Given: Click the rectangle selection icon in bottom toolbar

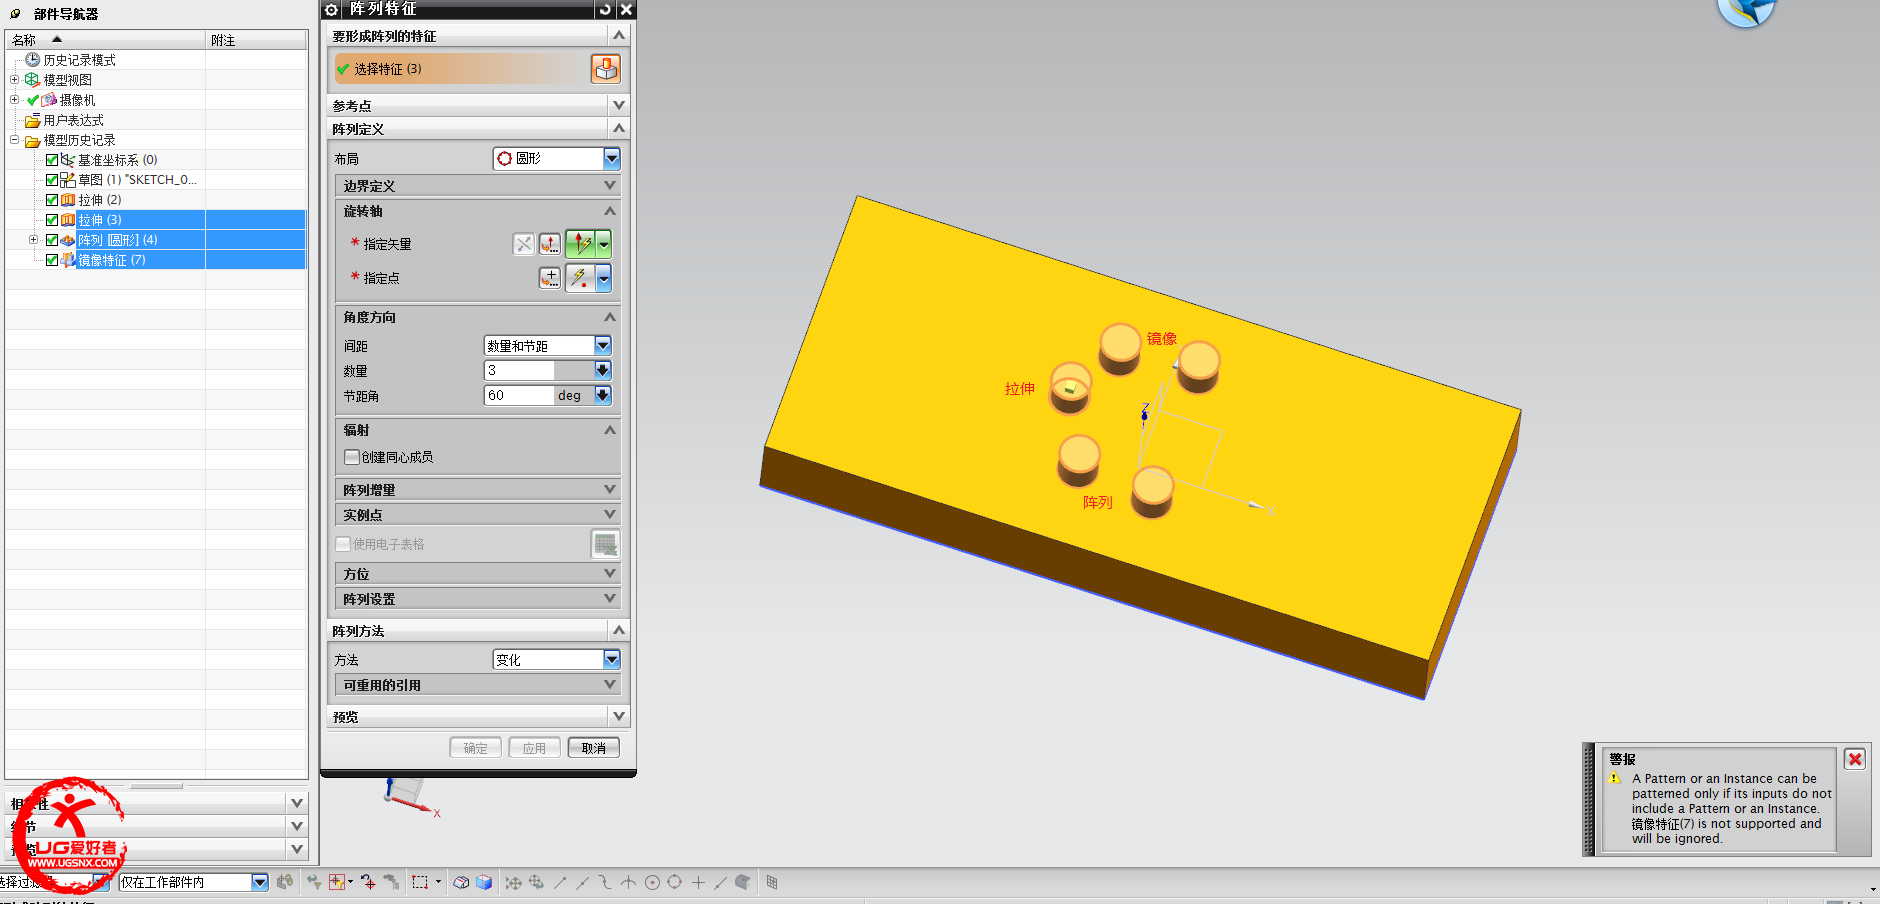Looking at the screenshot, I should tap(420, 882).
